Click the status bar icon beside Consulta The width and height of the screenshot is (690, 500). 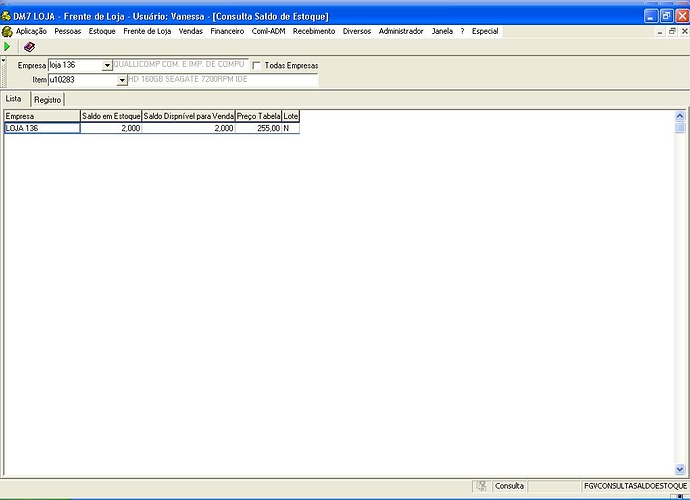point(481,486)
